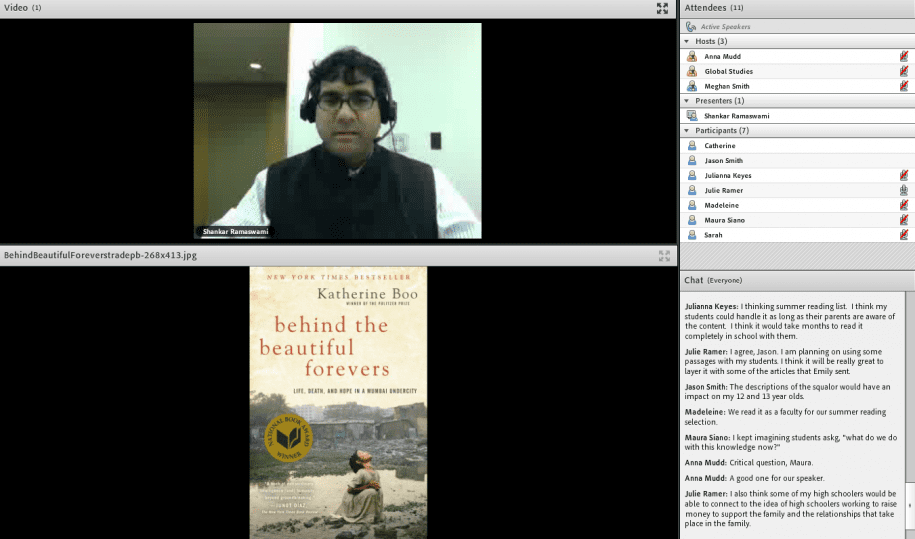Click the Video (1) pod title

pyautogui.click(x=23, y=8)
